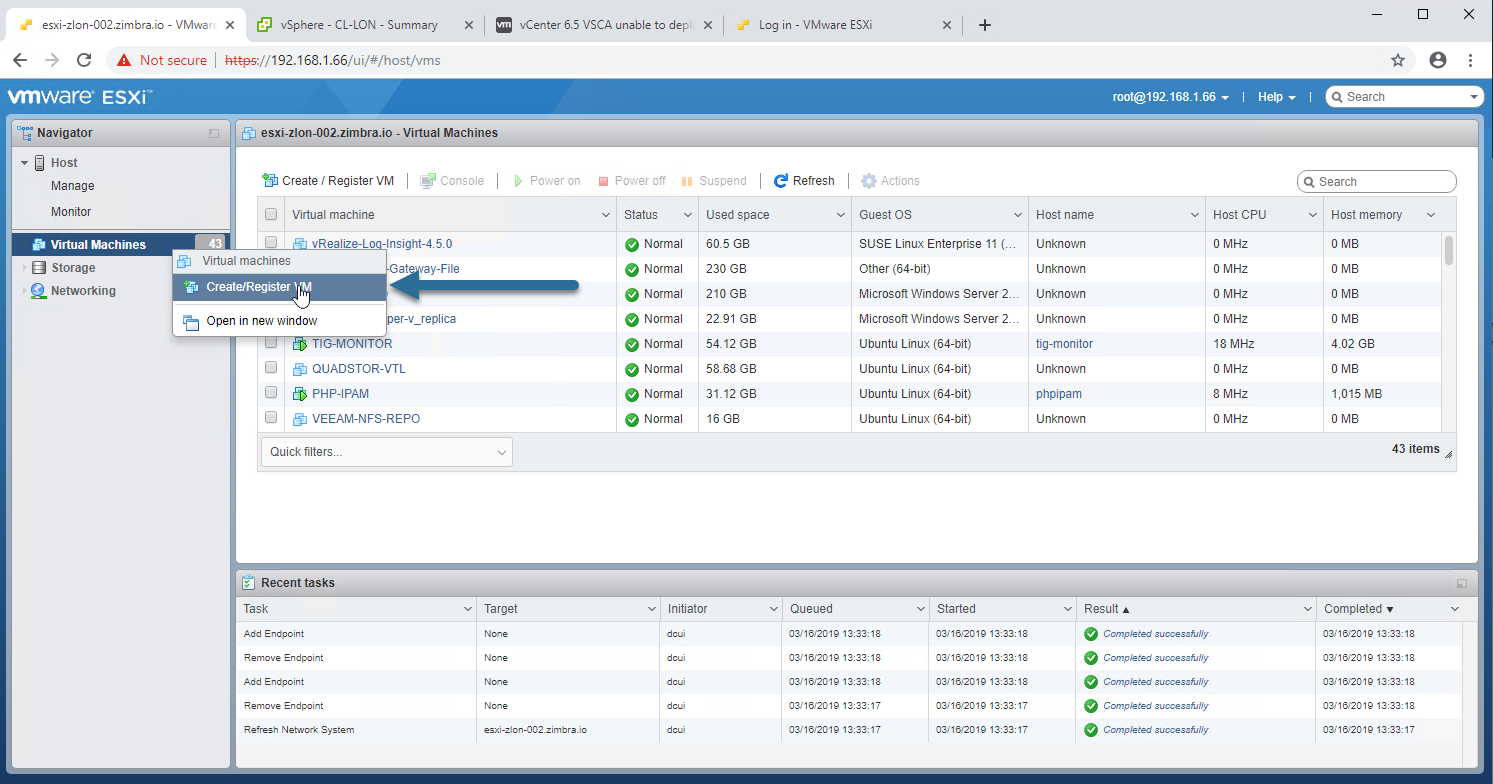Click the Refresh toolbar button
Screen dimensions: 1493x784
pyautogui.click(x=805, y=181)
